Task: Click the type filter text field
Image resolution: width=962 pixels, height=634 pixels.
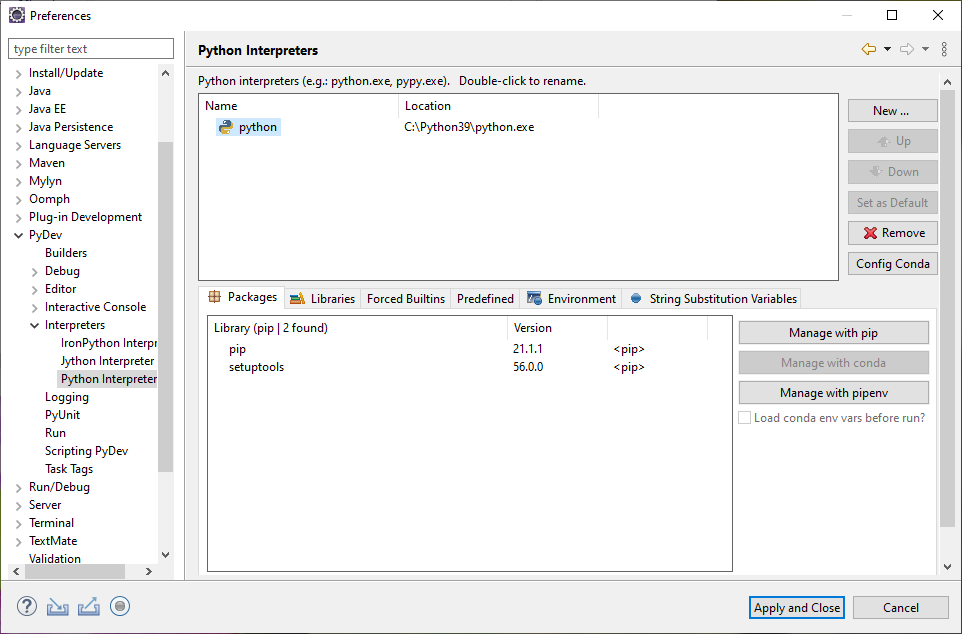Action: [x=90, y=48]
